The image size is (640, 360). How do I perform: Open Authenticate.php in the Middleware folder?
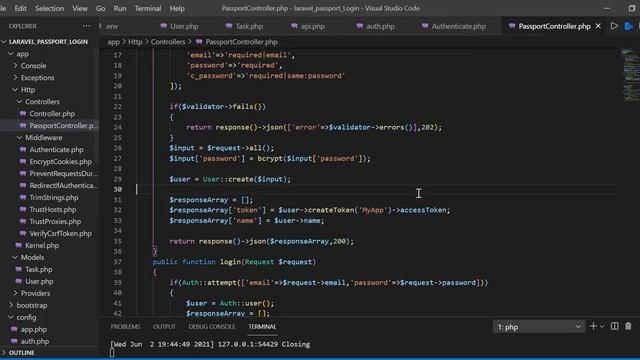(x=56, y=149)
